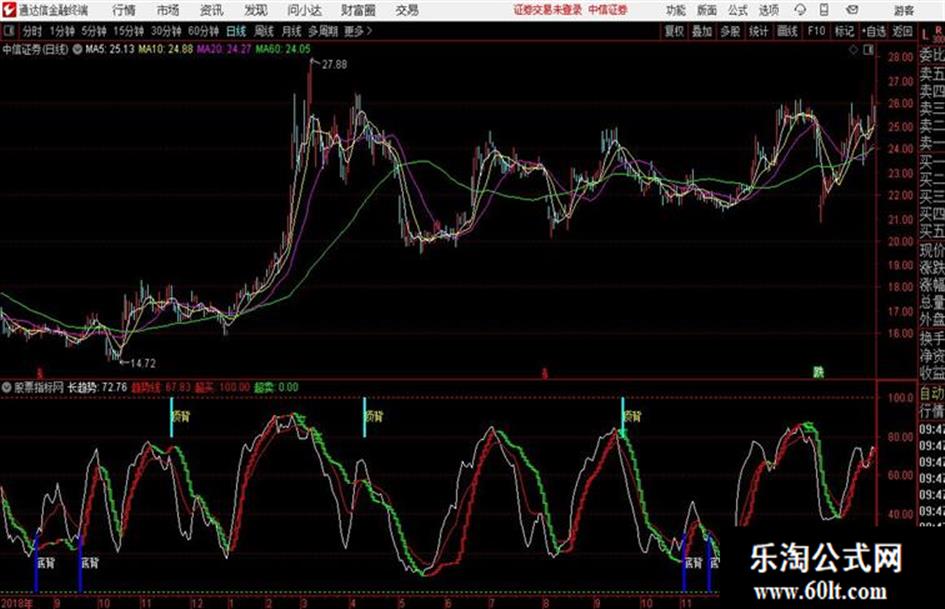Click the 长趋势: 72.76 indicator value
The width and height of the screenshot is (945, 609).
point(97,387)
